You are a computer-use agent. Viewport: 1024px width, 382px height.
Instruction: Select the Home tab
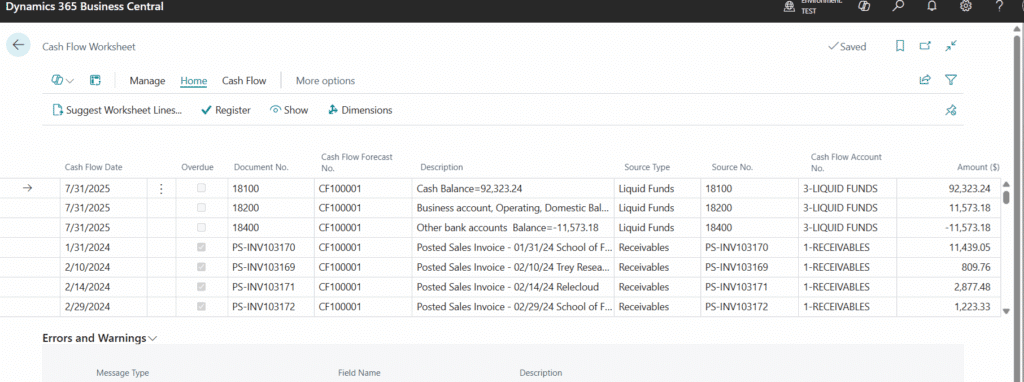click(193, 81)
